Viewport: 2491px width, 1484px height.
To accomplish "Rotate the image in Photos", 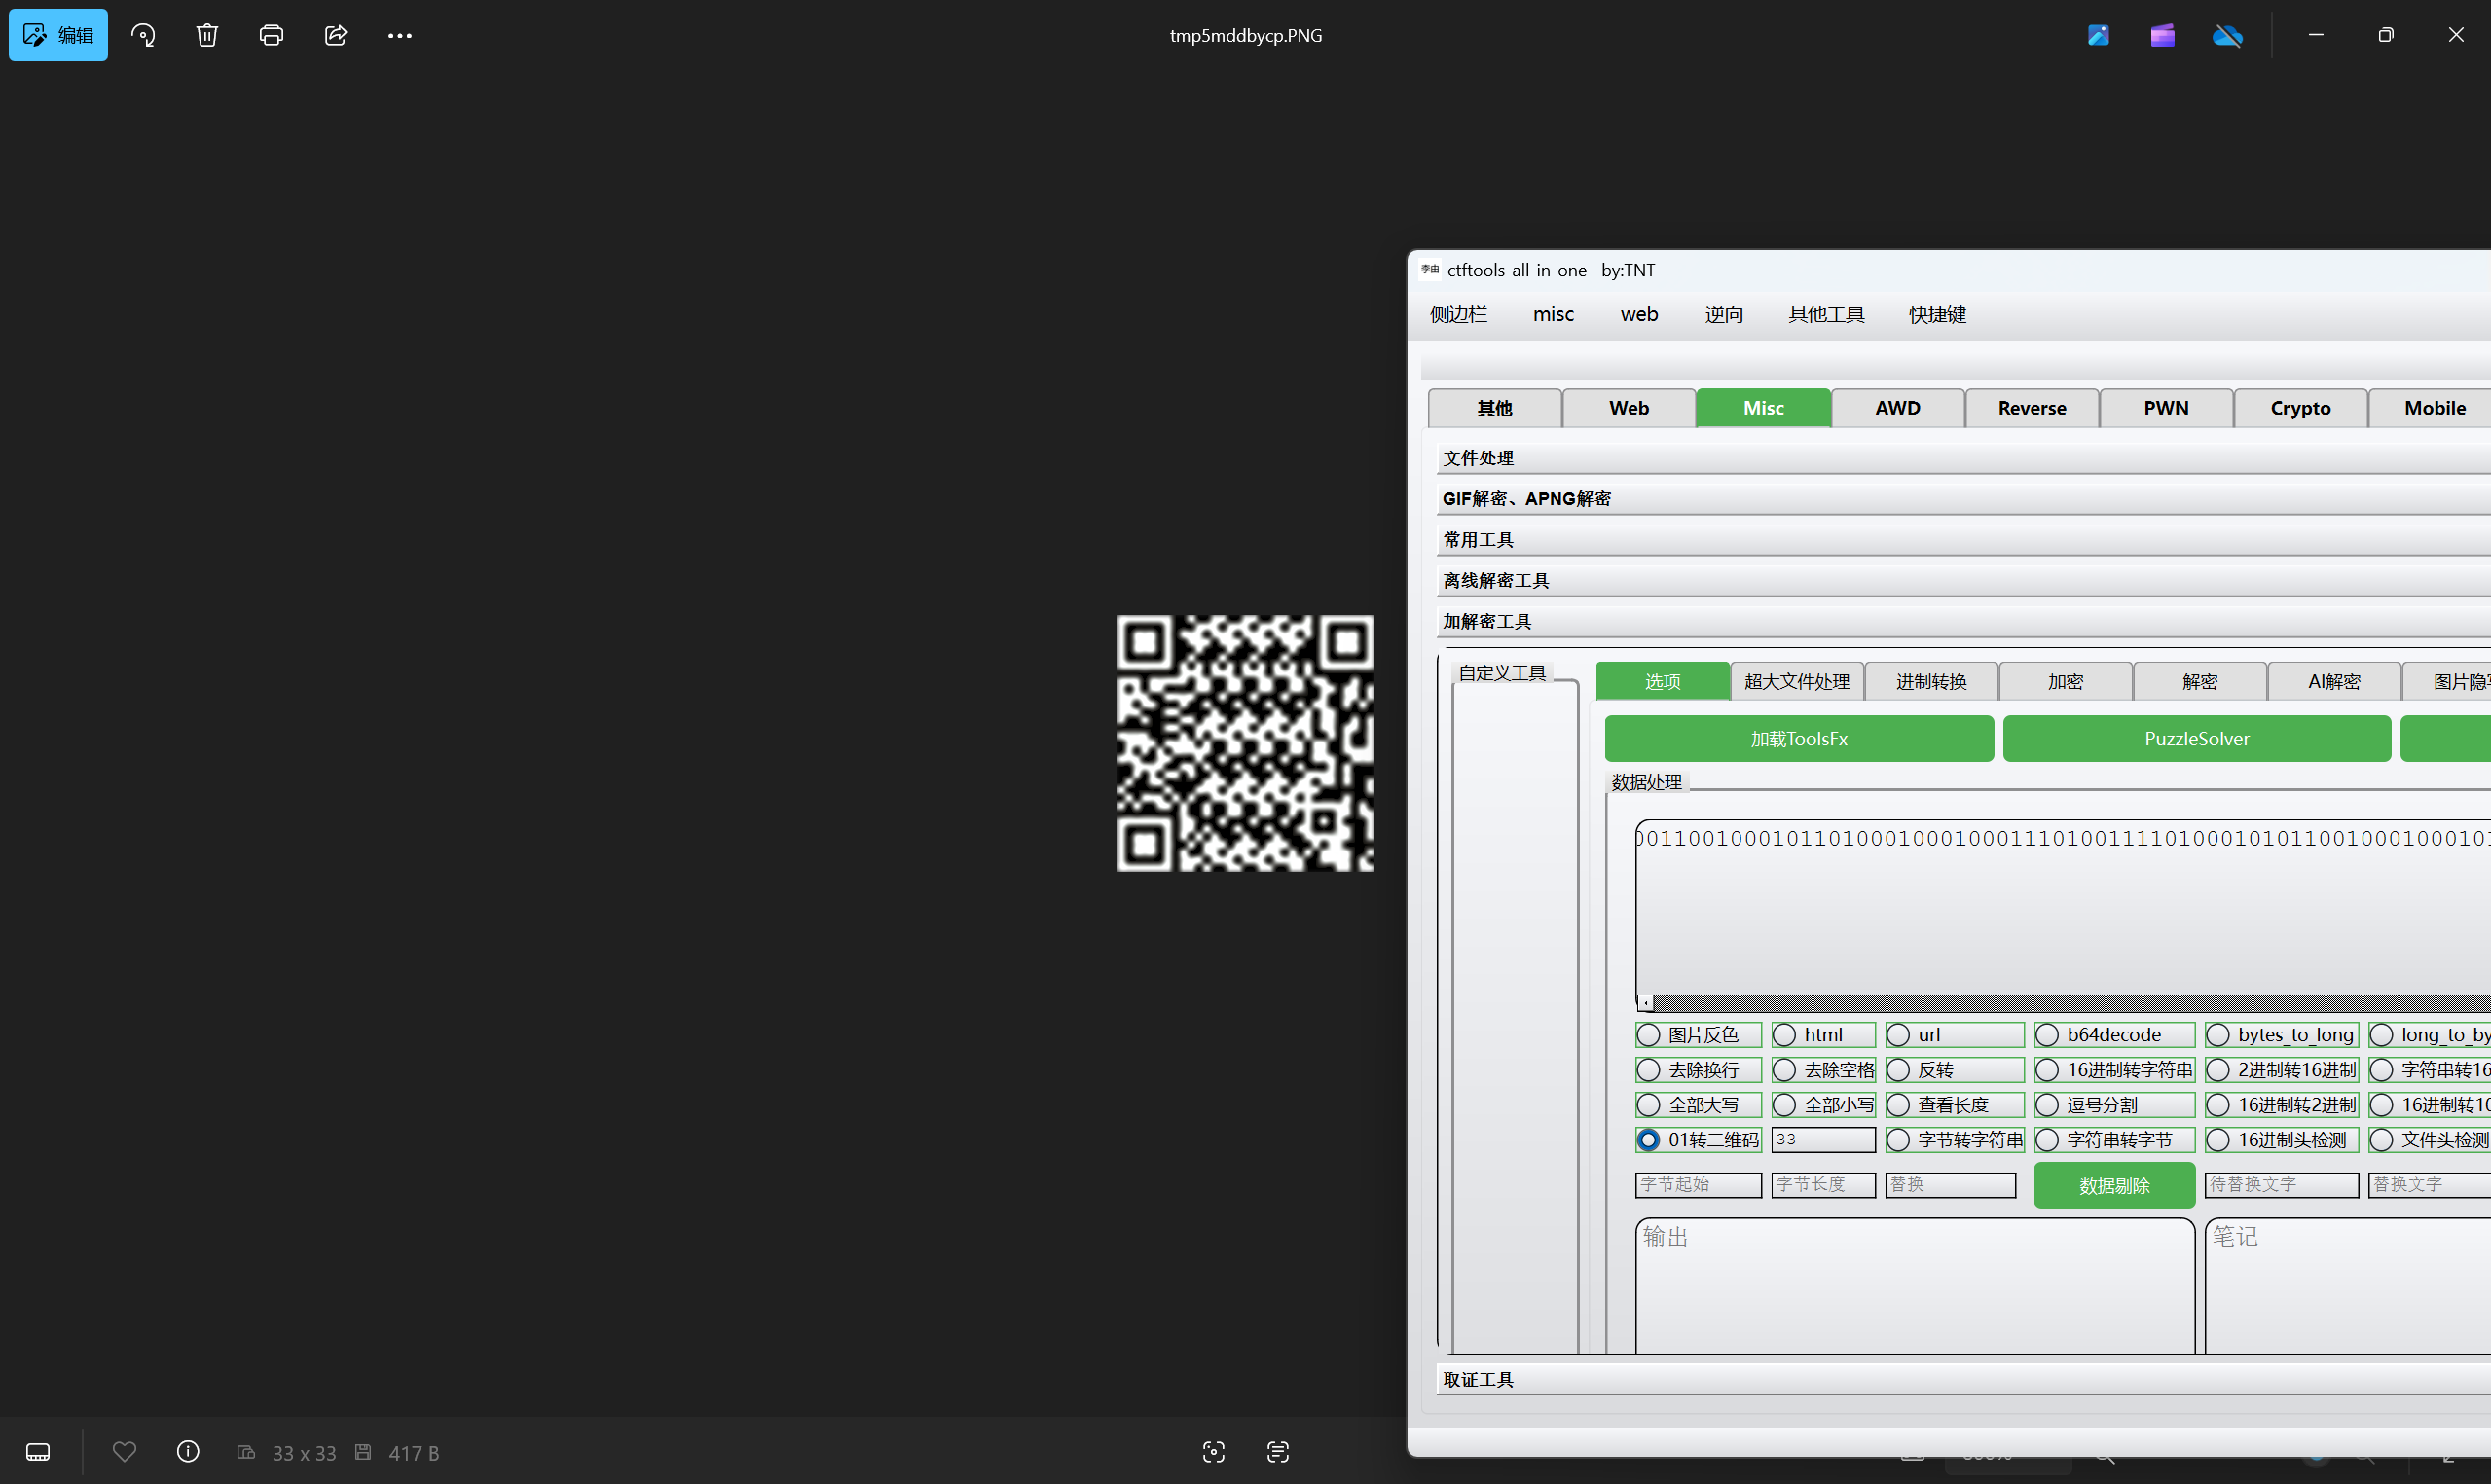I will click(143, 35).
